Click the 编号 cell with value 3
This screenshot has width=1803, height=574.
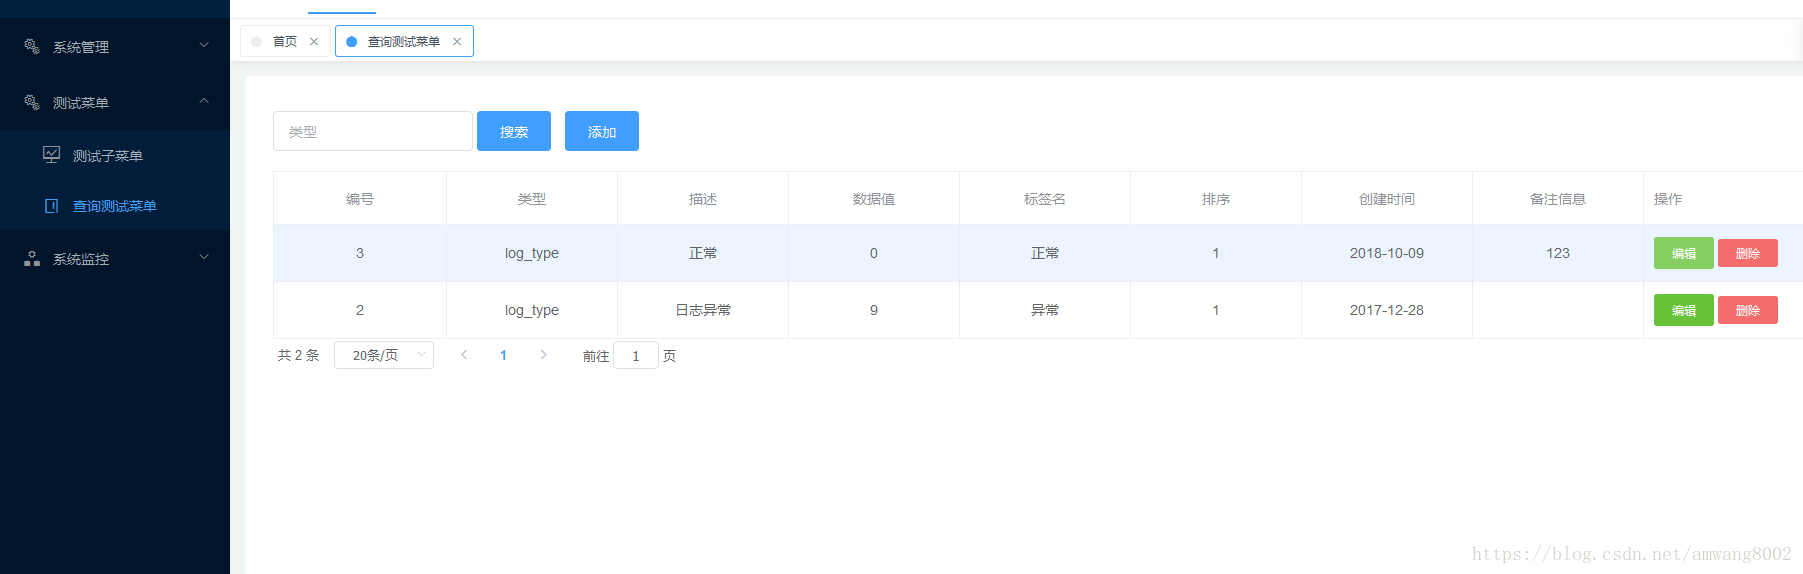(x=360, y=253)
